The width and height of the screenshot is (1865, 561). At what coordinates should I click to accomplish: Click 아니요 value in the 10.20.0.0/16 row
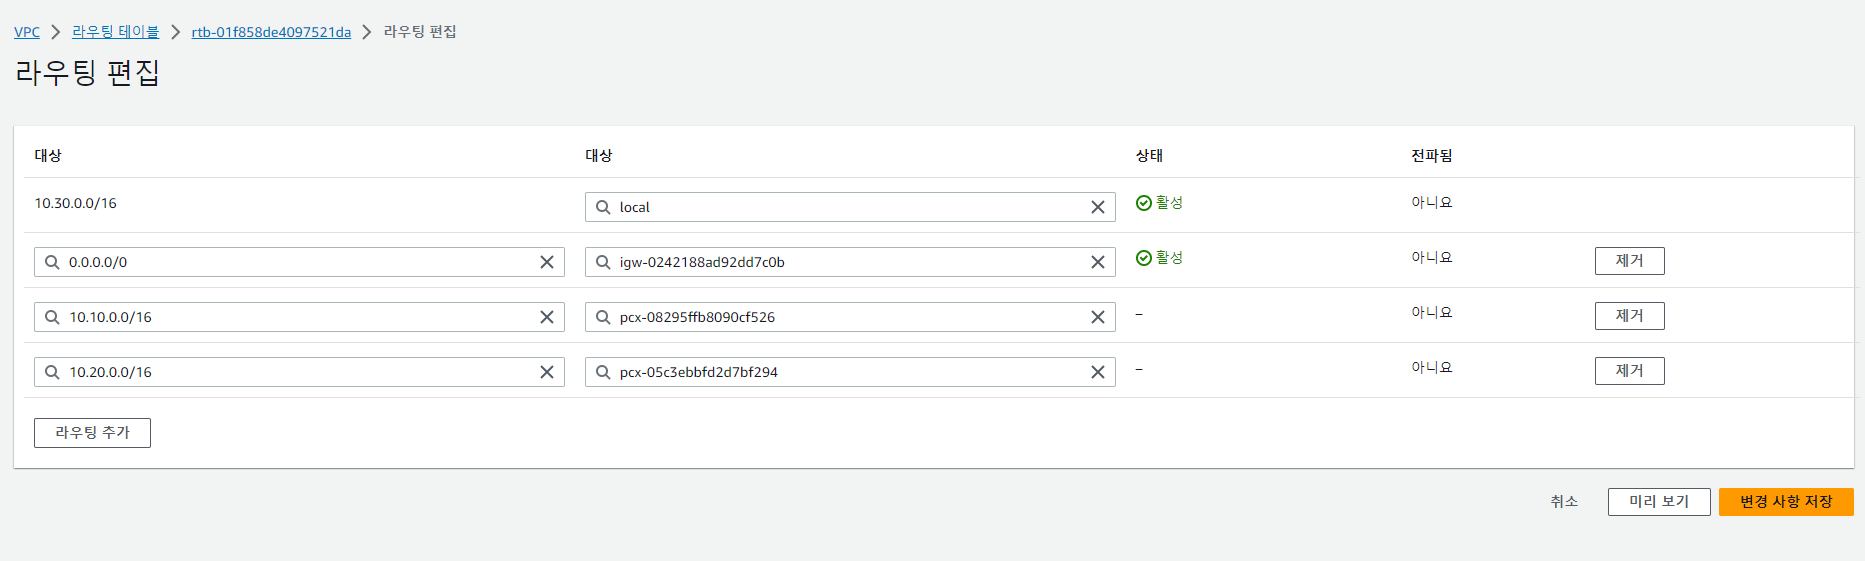[x=1431, y=368]
